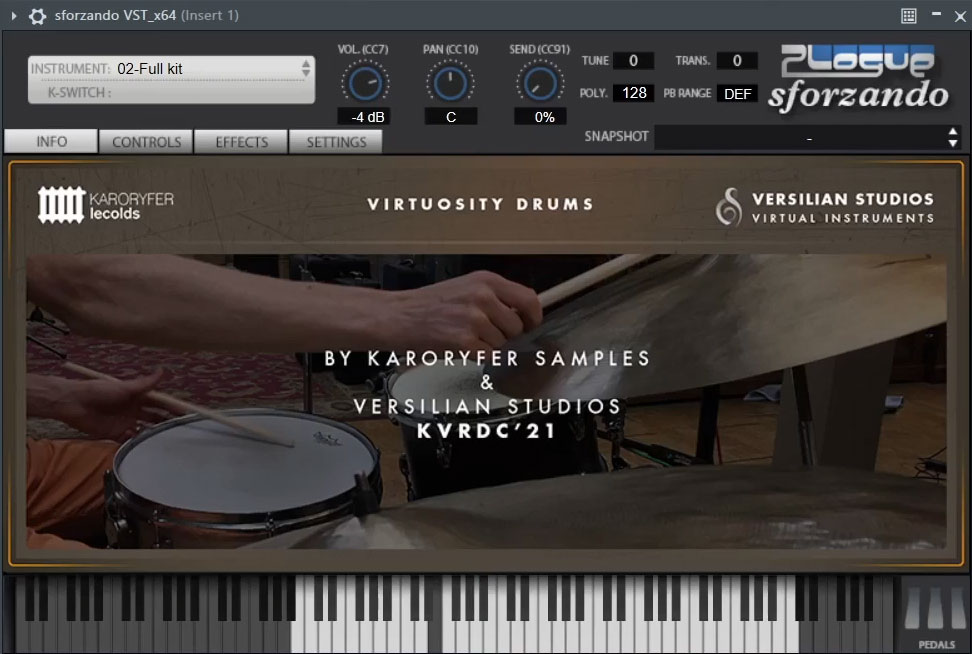Click the SNAPSHOT label
The width and height of the screenshot is (972, 654).
[x=616, y=136]
